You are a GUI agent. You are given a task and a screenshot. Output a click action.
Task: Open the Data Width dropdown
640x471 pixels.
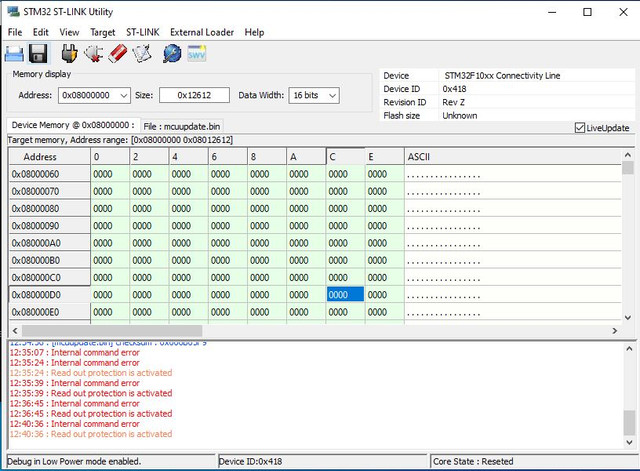[333, 96]
